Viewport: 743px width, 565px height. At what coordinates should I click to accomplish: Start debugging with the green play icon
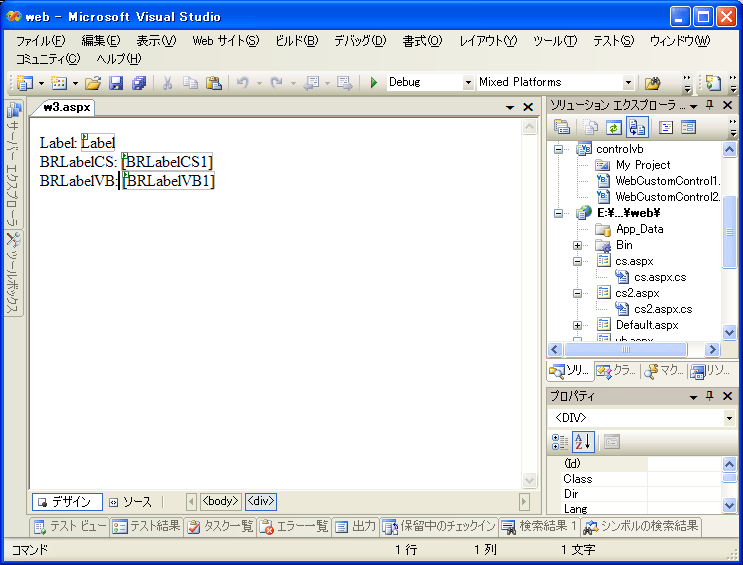pos(373,83)
